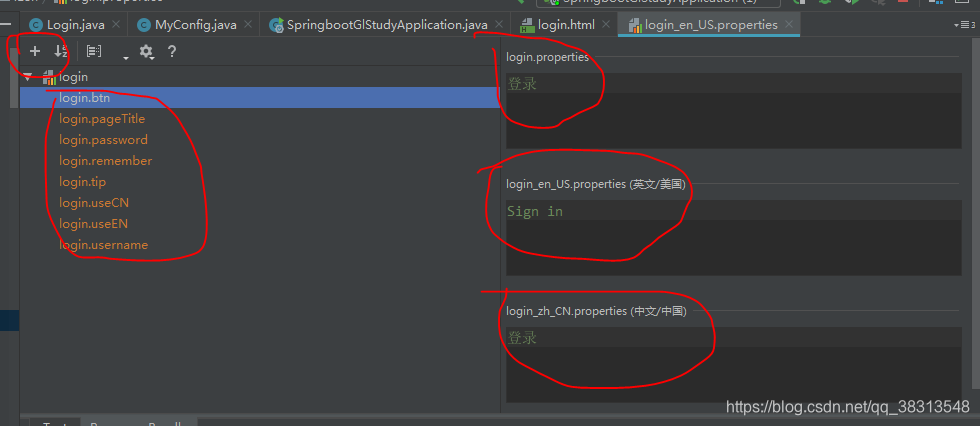Close the MyConfig.java tab
The height and width of the screenshot is (426, 980).
pyautogui.click(x=248, y=25)
